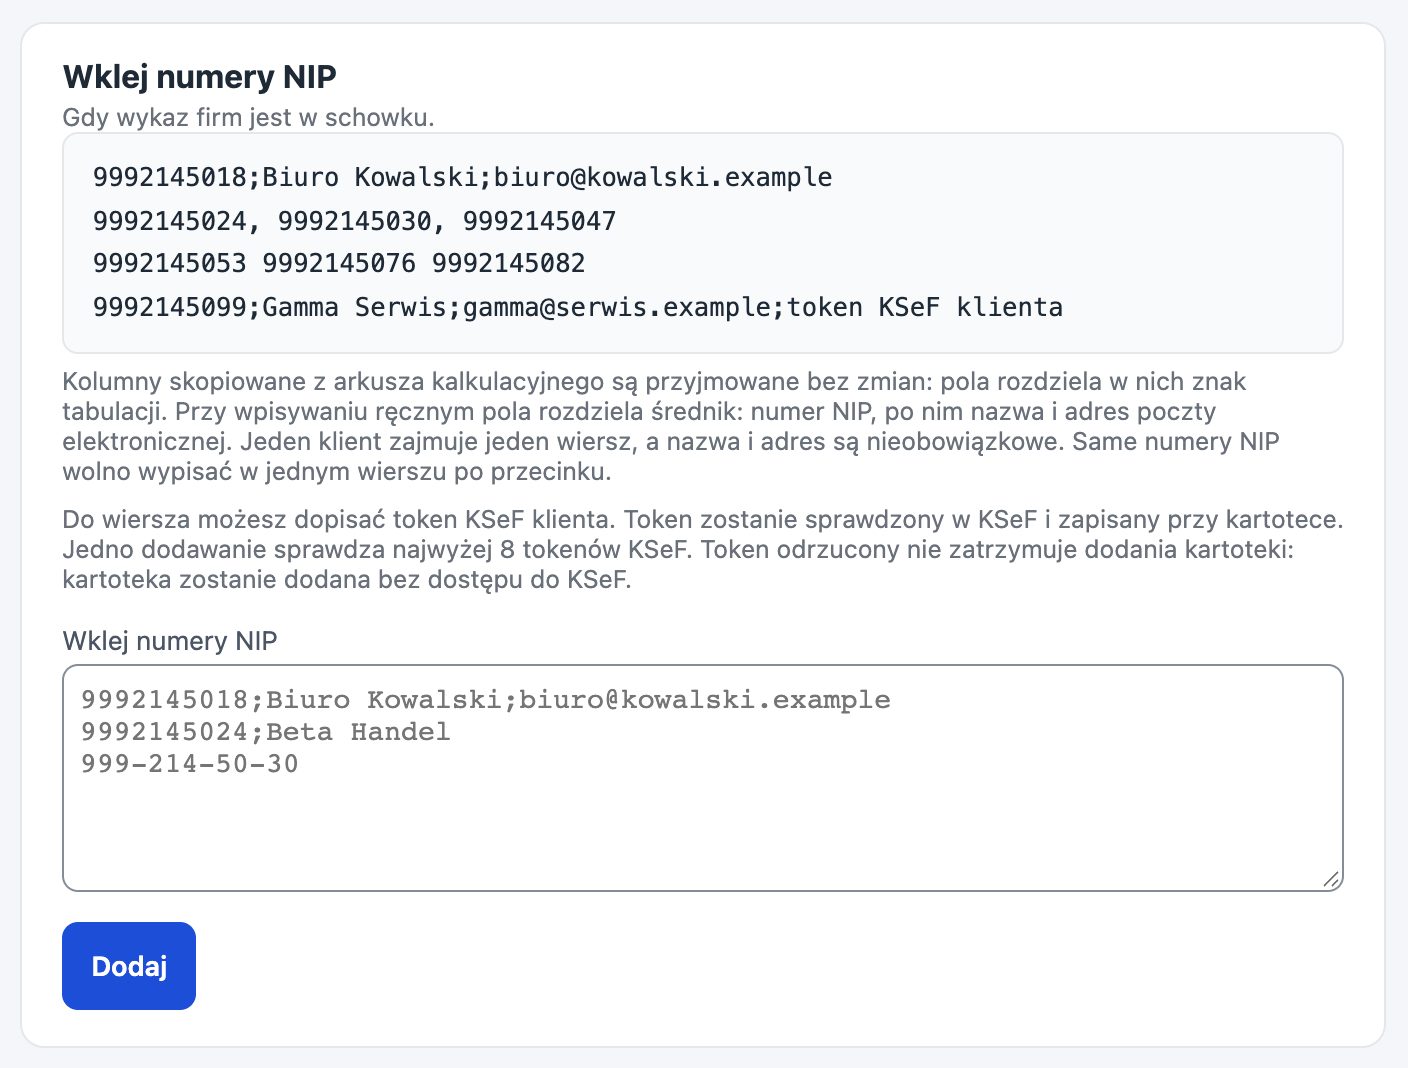This screenshot has height=1068, width=1408.
Task: Click the 'Wklej numery NIP' field label
Action: [170, 641]
